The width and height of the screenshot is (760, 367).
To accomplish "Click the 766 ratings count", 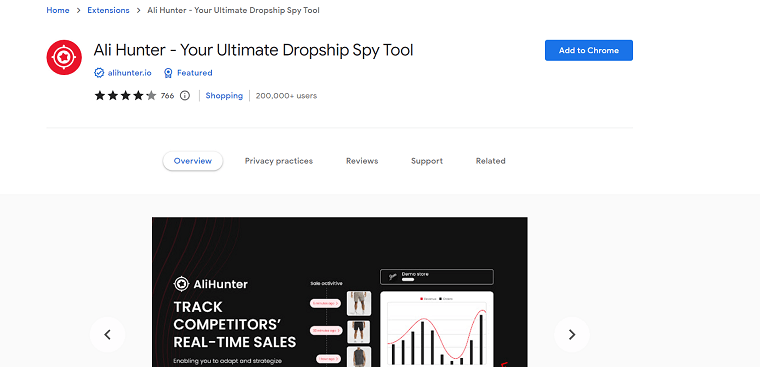I will [167, 96].
